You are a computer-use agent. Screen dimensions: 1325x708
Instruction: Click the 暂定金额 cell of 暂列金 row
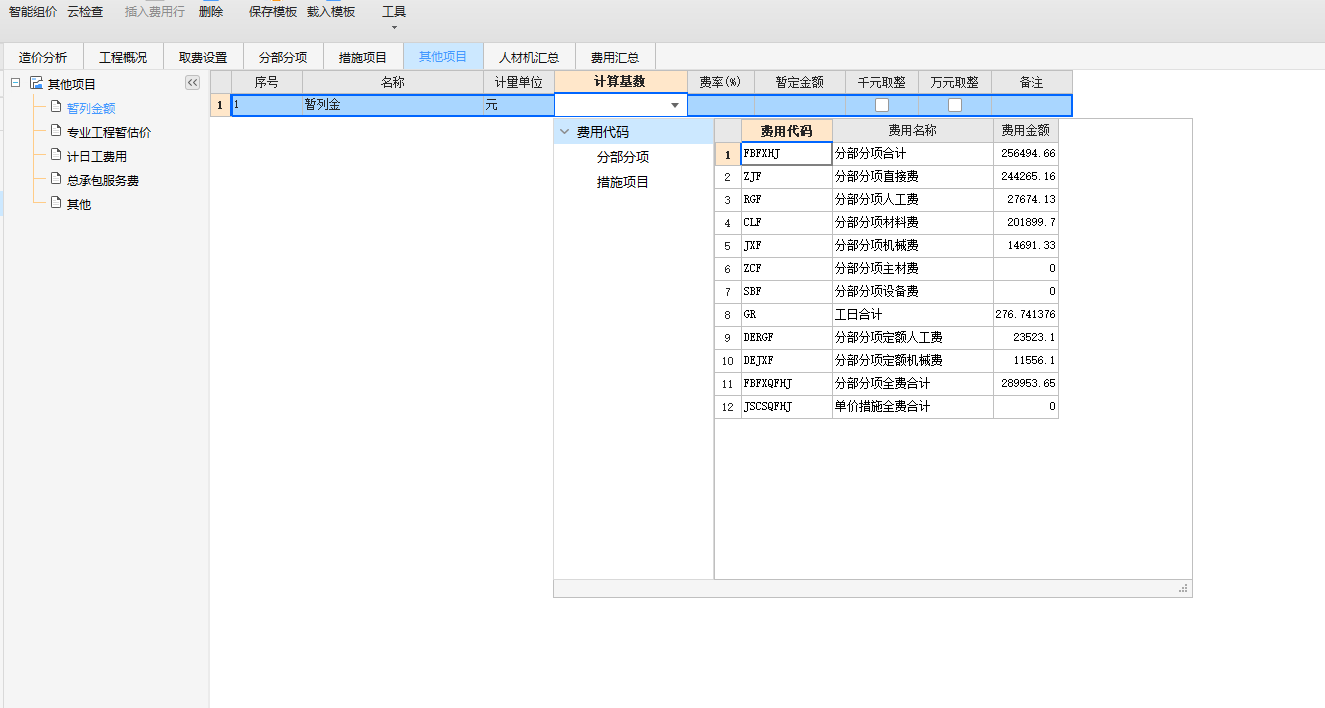click(800, 105)
